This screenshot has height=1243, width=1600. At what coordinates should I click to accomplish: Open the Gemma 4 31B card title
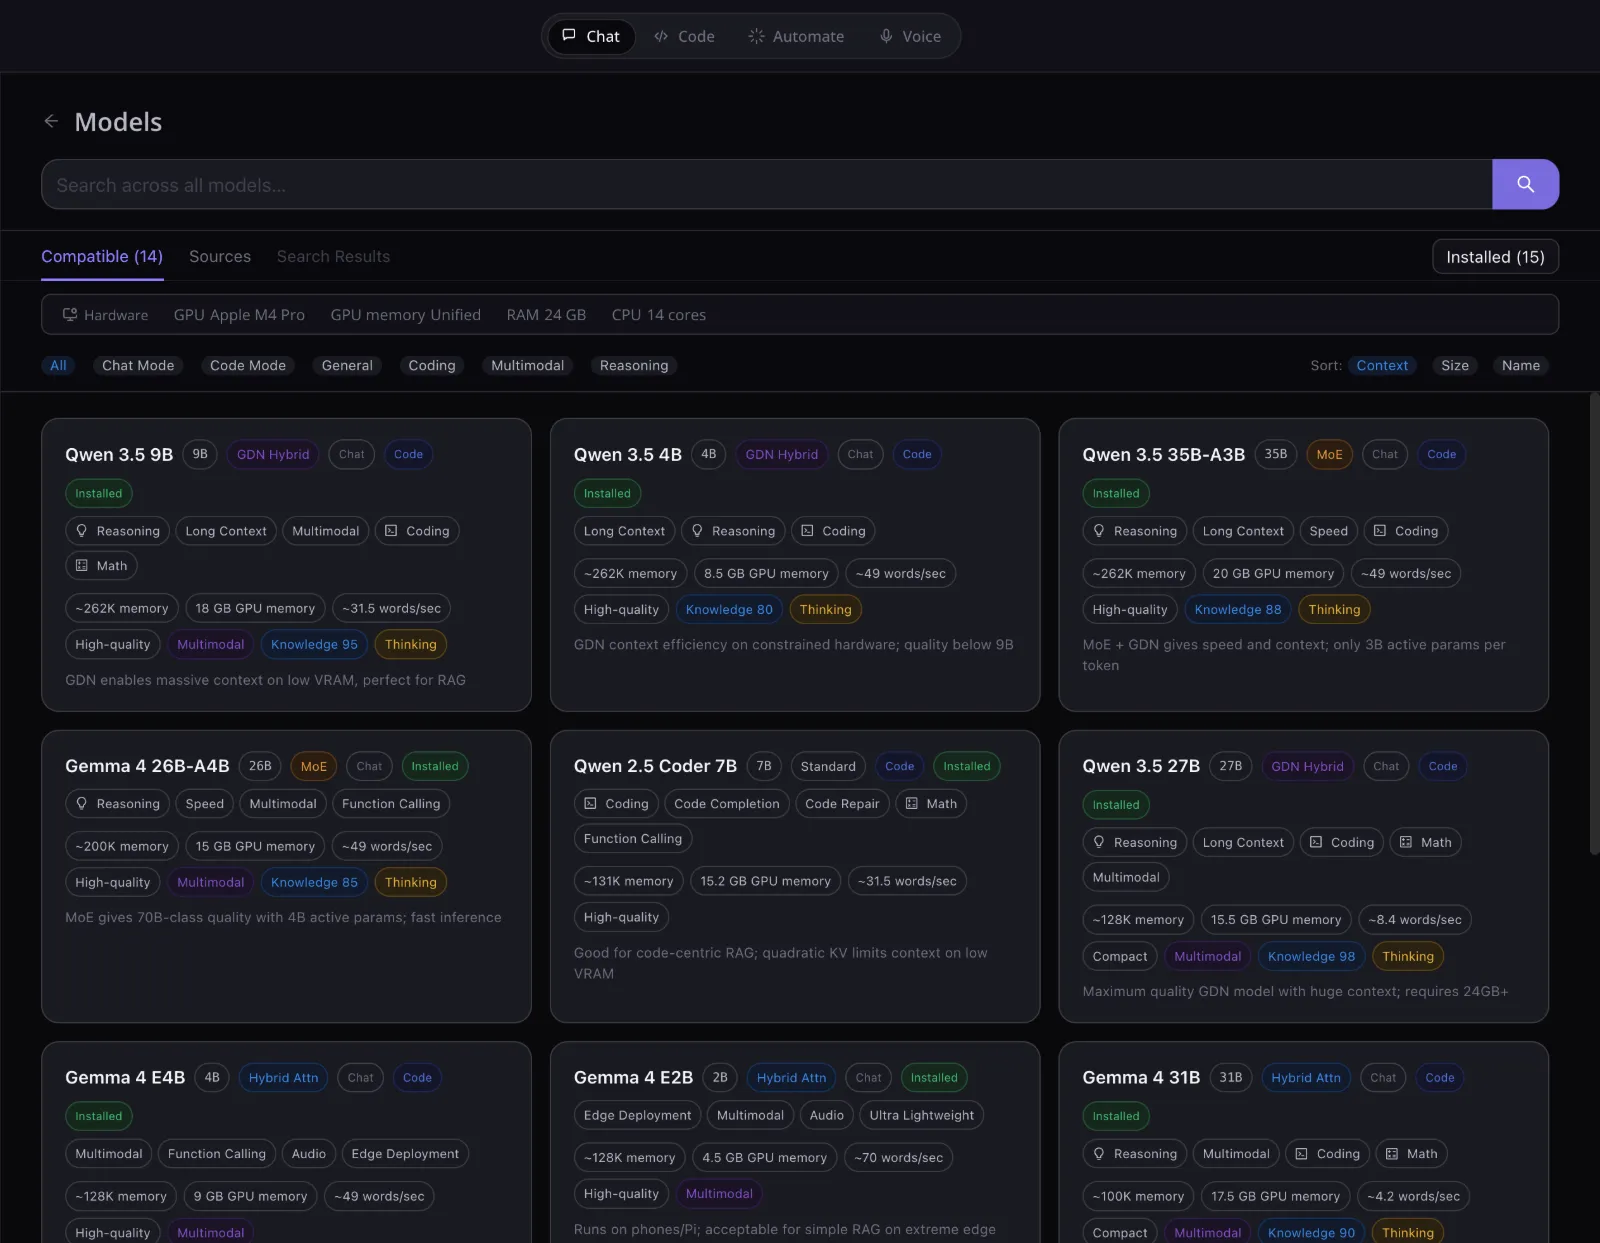[x=1141, y=1077]
